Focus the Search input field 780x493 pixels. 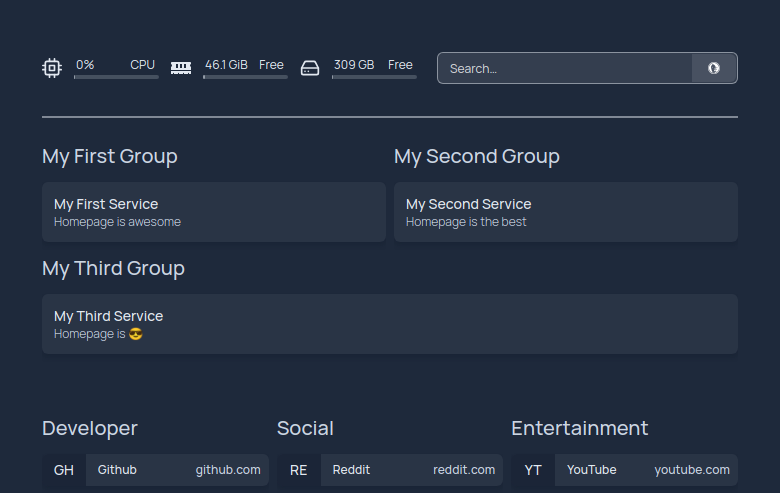[565, 68]
